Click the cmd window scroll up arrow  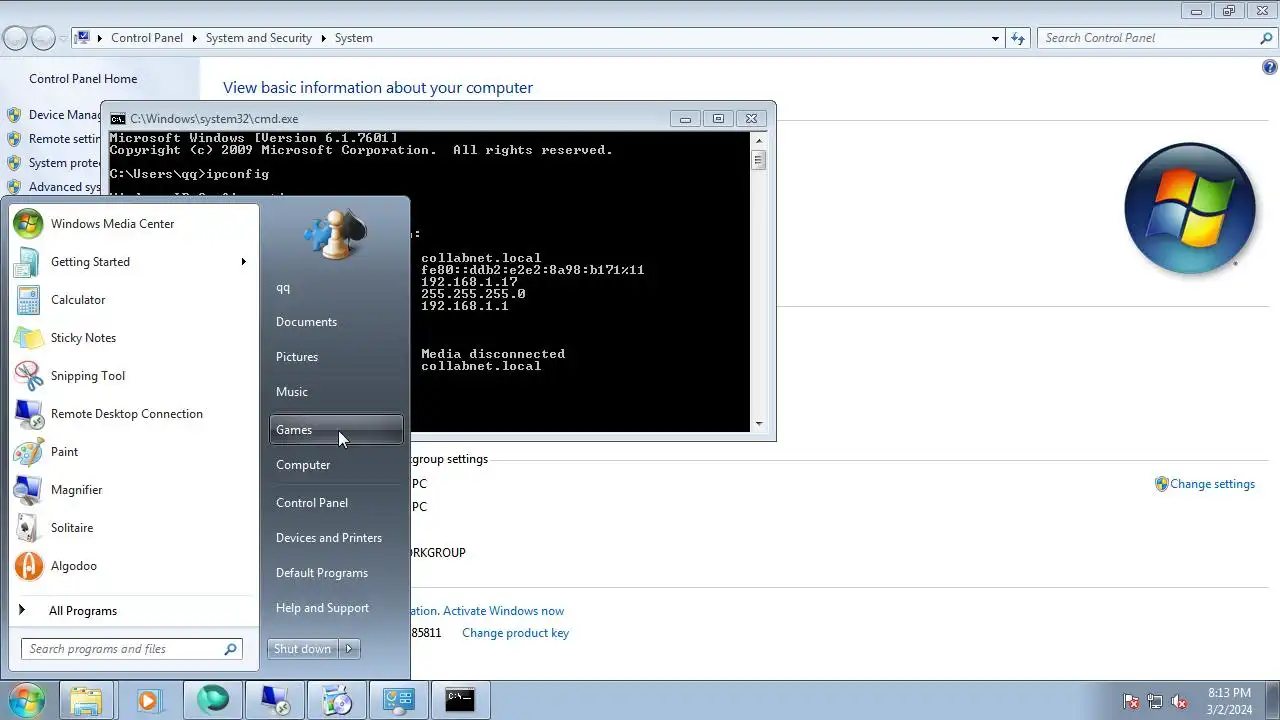[x=758, y=140]
